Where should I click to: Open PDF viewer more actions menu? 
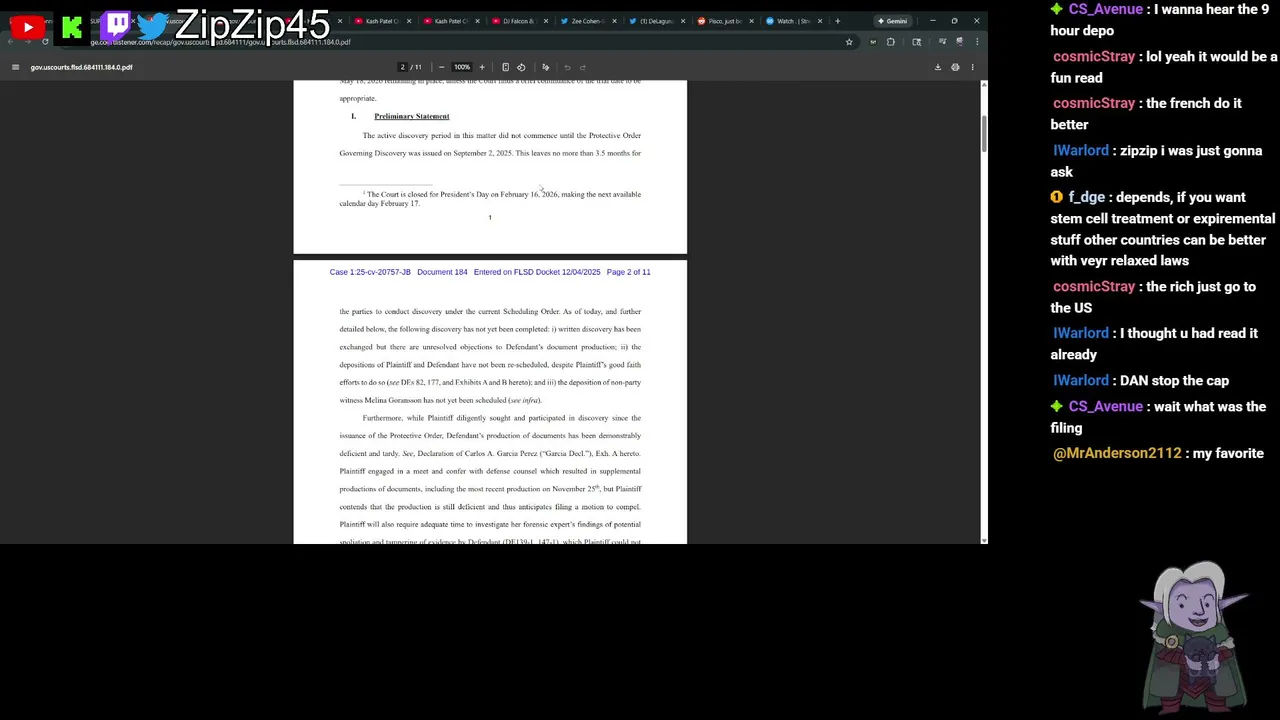coord(972,67)
